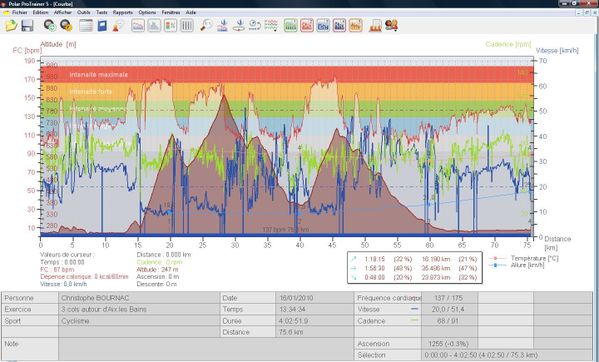599x362 pixels.
Task: Click the orange Intensité forte zone band
Action: tap(287, 92)
